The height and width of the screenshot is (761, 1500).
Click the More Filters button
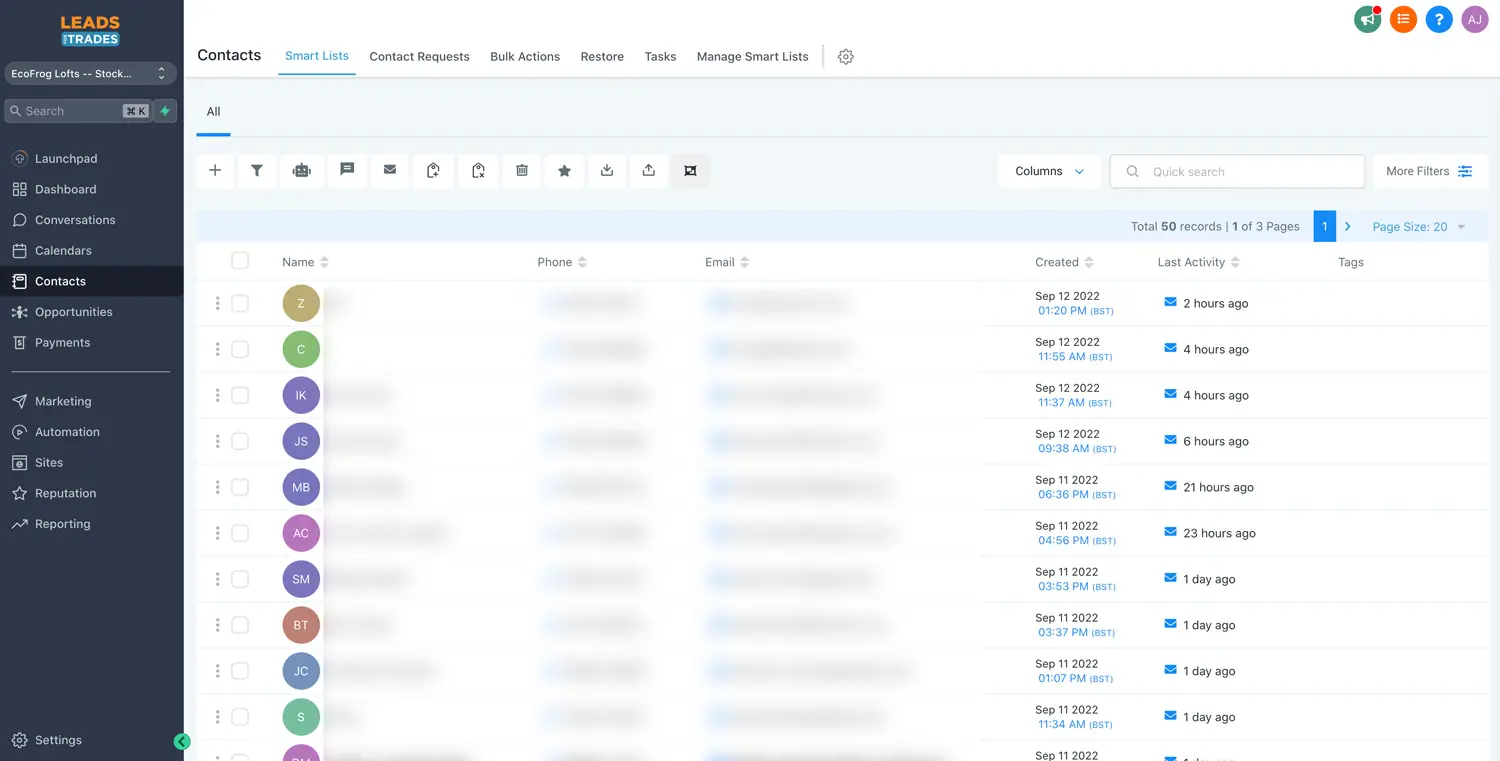point(1429,171)
